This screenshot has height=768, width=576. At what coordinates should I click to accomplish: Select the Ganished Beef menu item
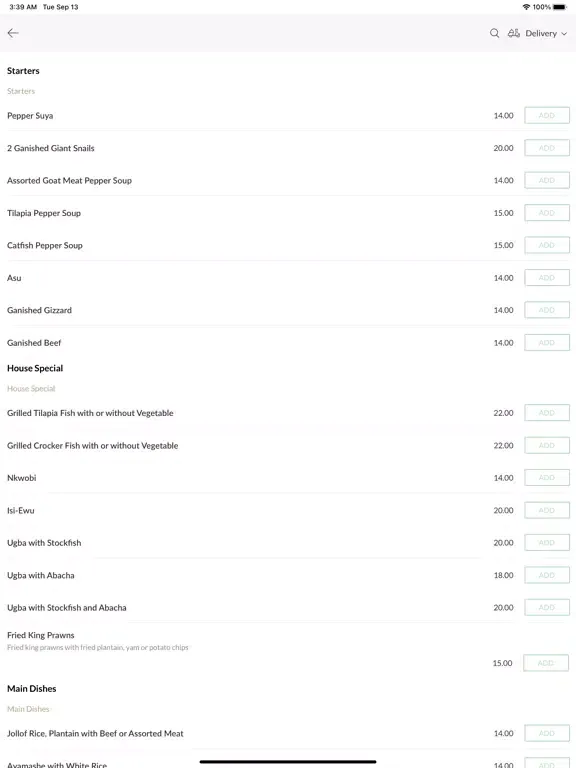[34, 343]
